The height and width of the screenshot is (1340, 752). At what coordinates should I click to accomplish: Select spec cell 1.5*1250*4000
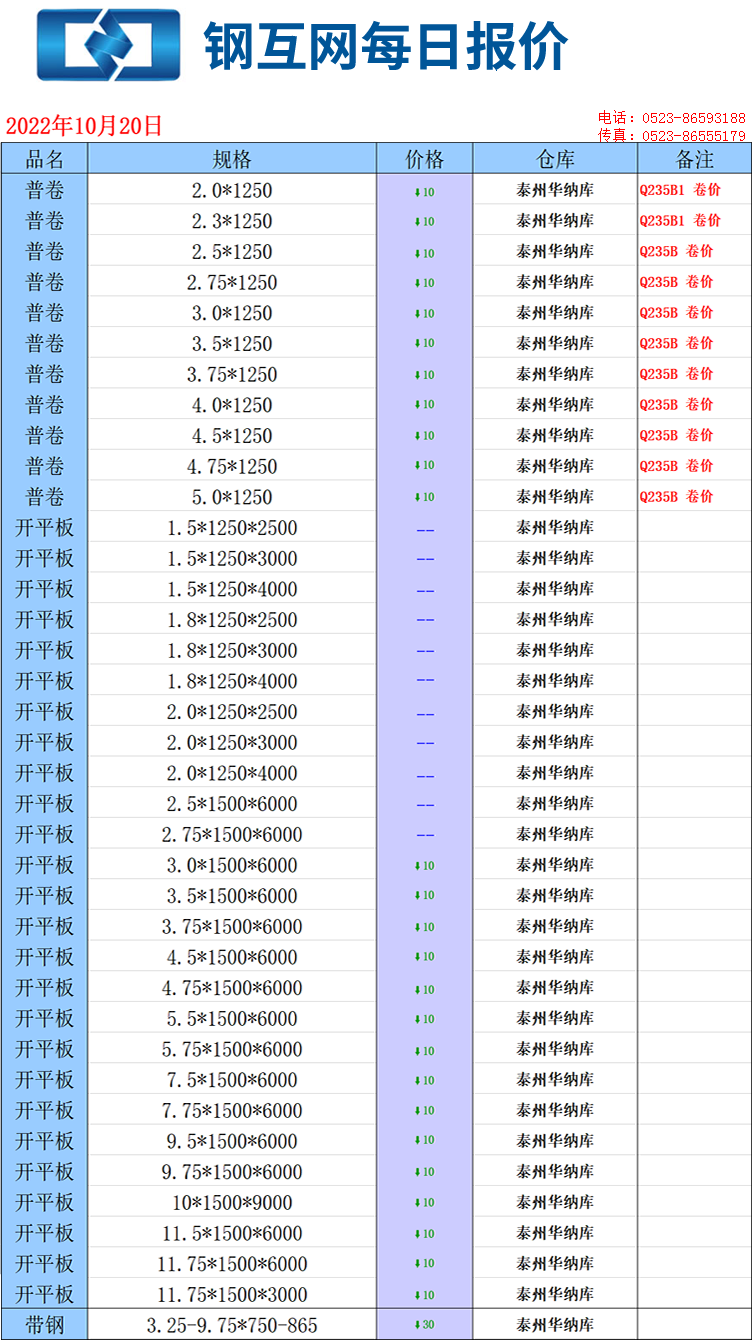click(x=232, y=589)
